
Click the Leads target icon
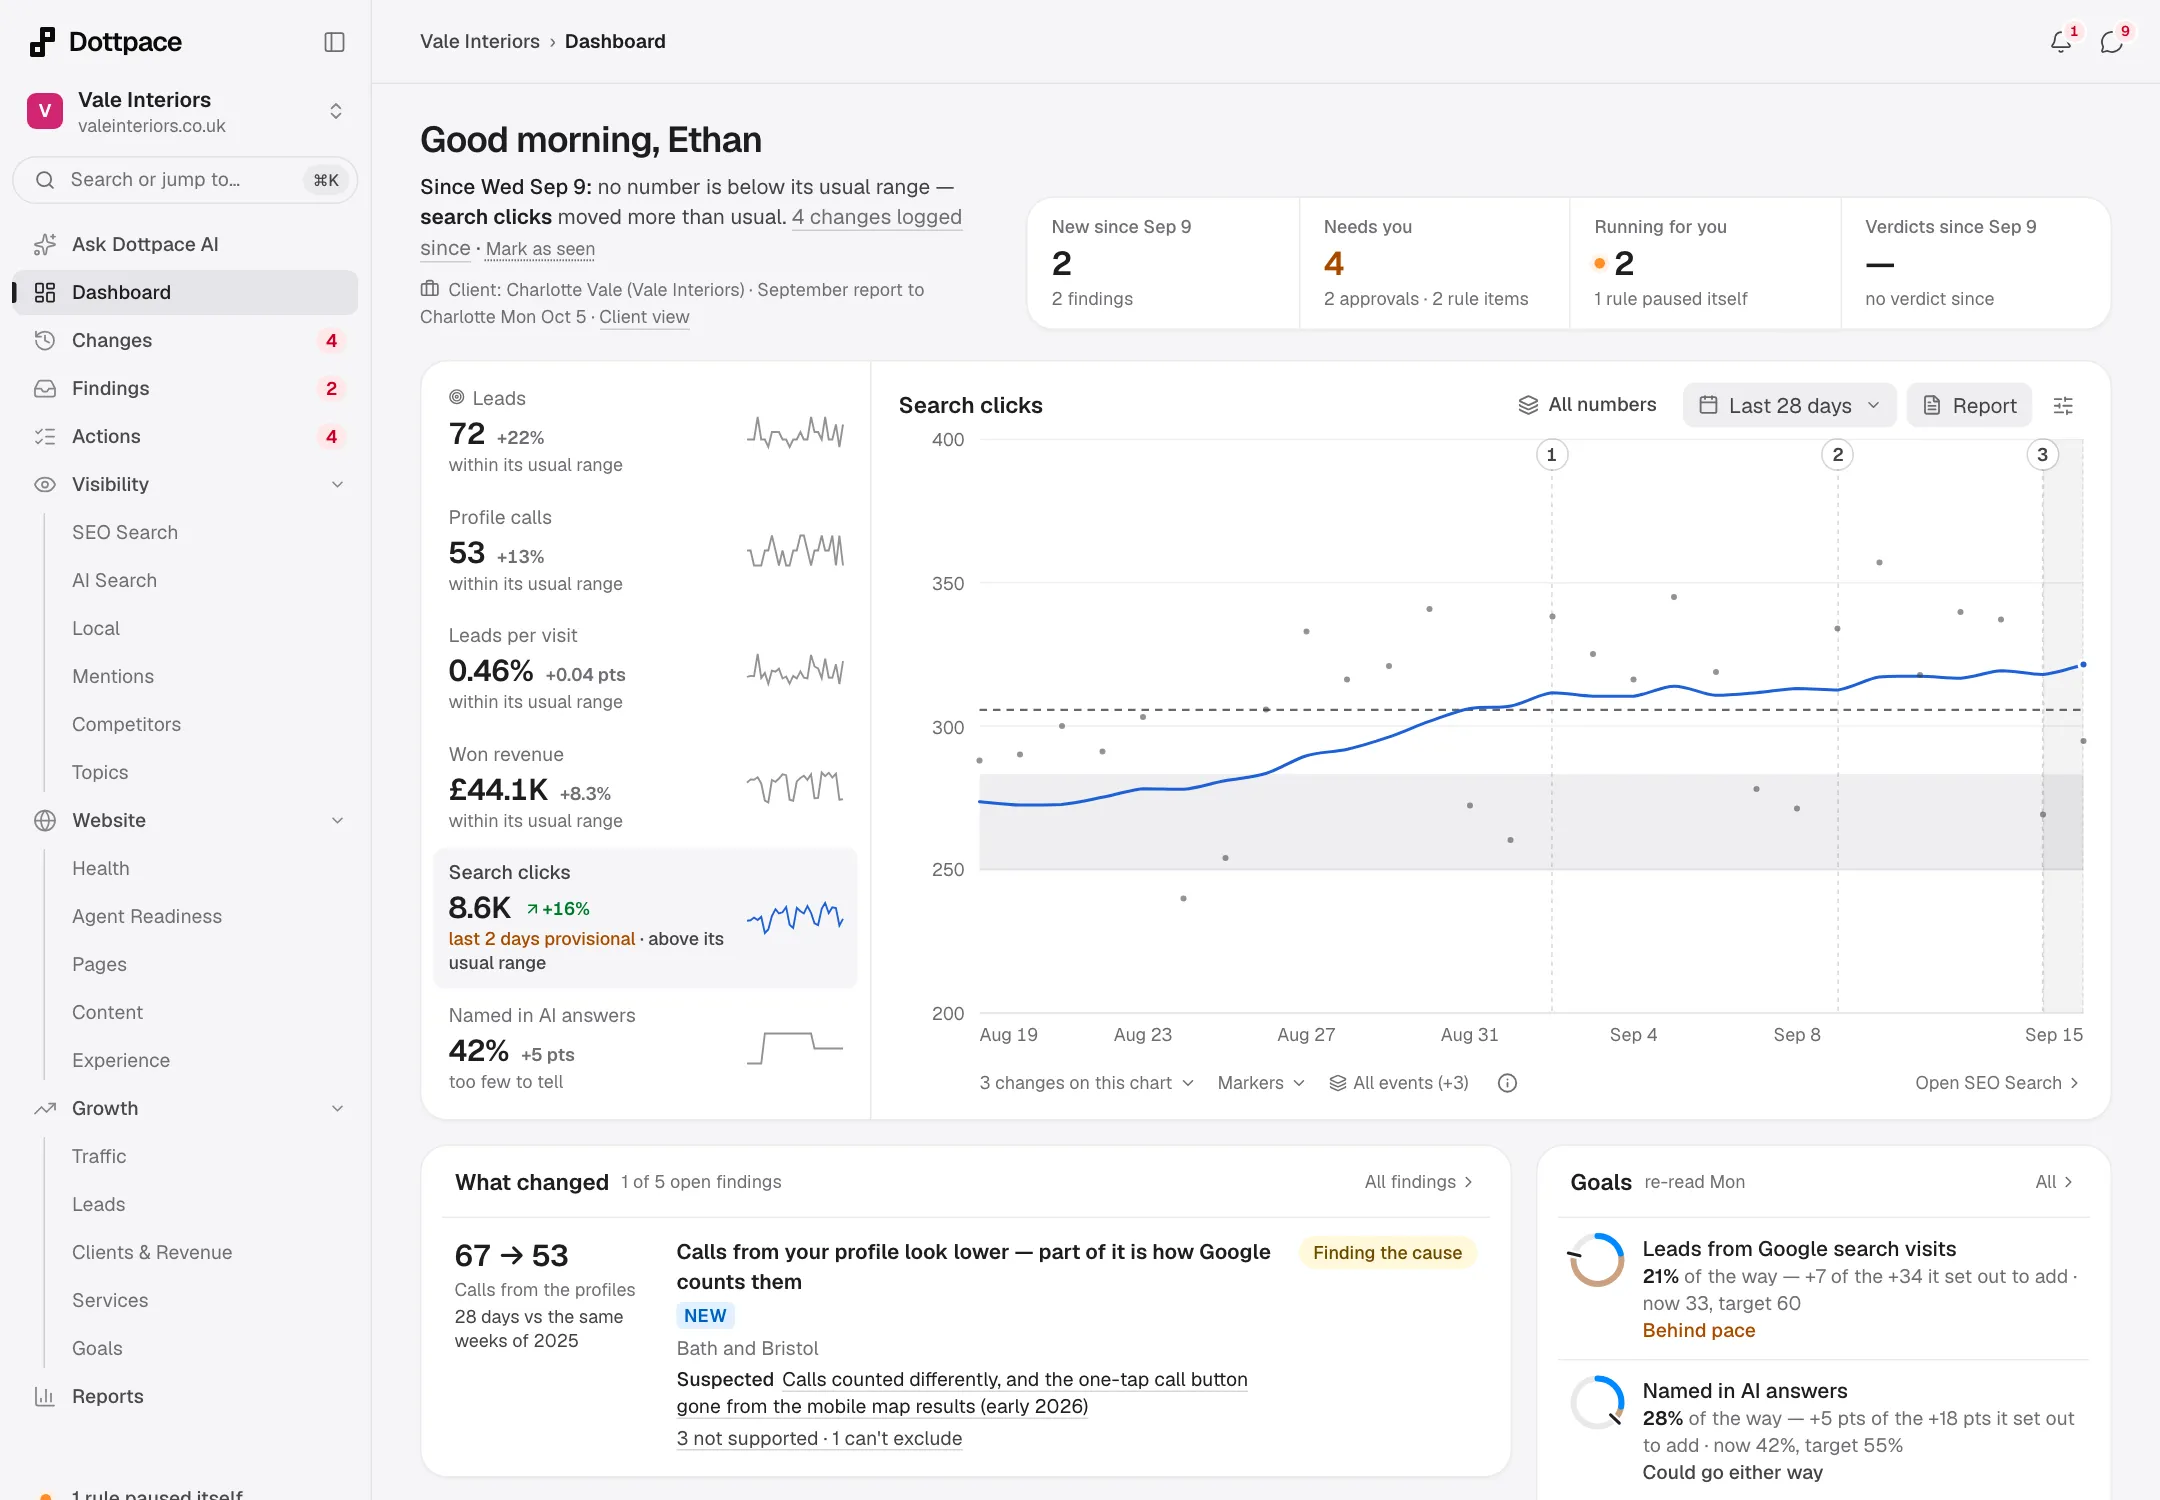click(x=457, y=398)
